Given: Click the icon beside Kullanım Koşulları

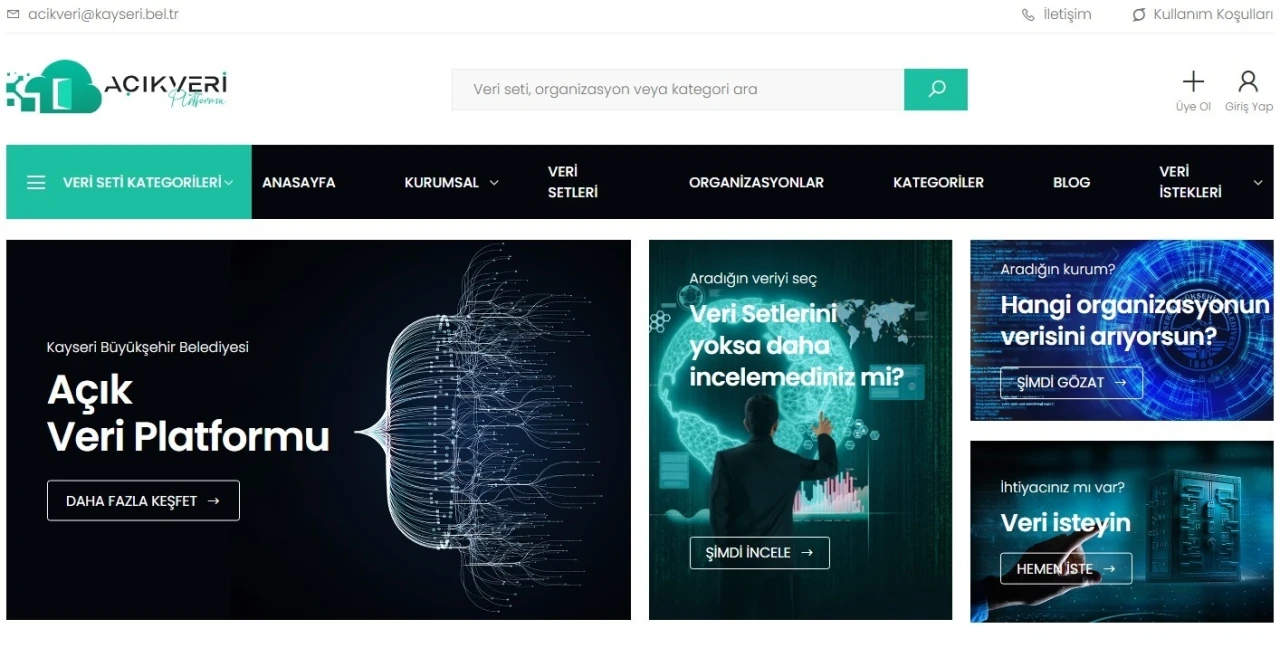Looking at the screenshot, I should [1138, 15].
